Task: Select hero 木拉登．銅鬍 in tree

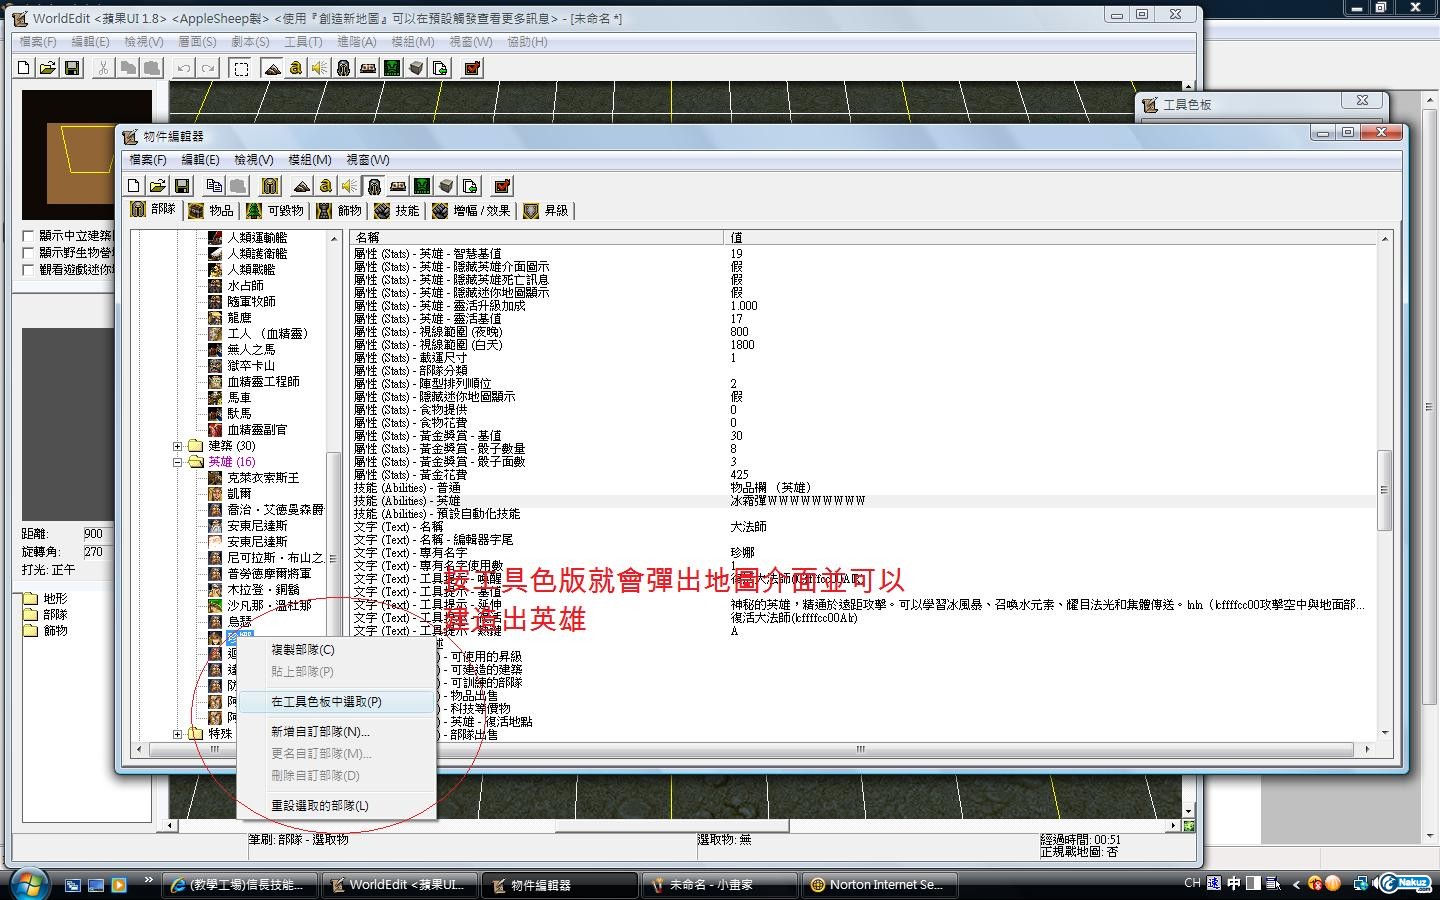Action: point(263,590)
